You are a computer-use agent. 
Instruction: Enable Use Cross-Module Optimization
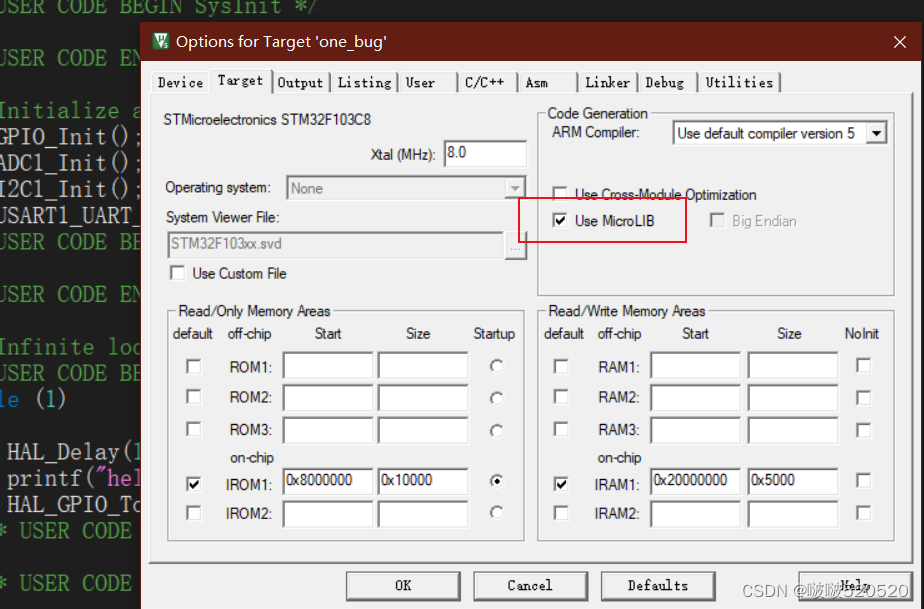tap(560, 194)
